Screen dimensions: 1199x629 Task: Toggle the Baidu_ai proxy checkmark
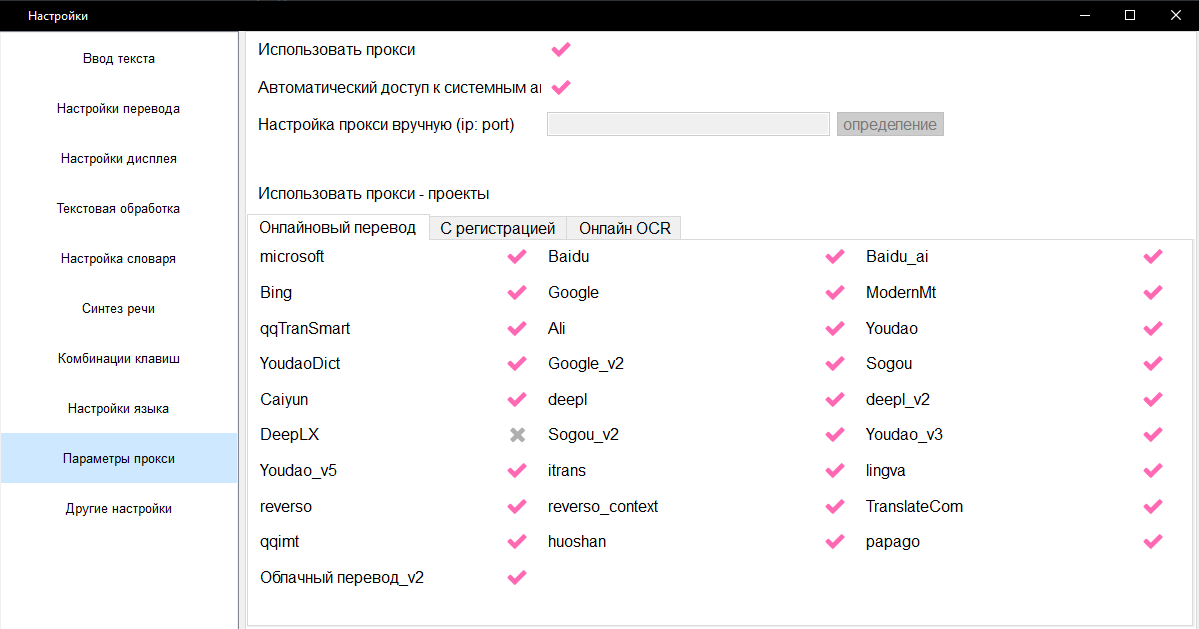(x=1153, y=257)
